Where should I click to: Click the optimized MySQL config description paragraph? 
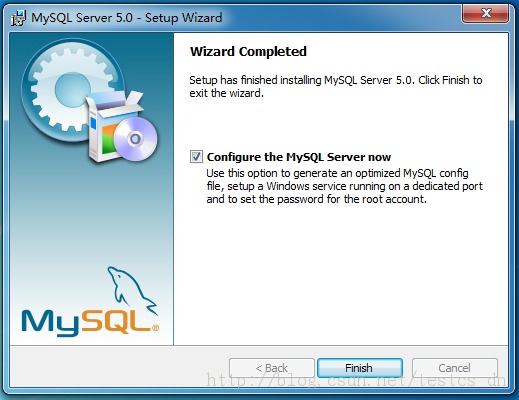[344, 186]
